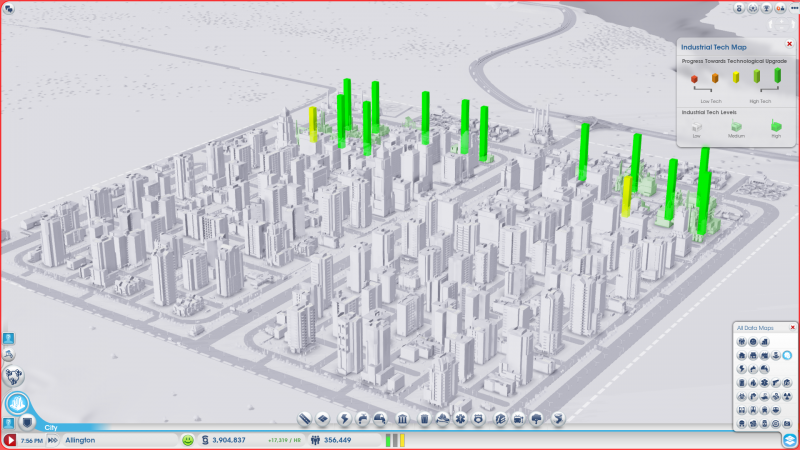
Task: Click the city name Allington
Action: (x=80, y=440)
